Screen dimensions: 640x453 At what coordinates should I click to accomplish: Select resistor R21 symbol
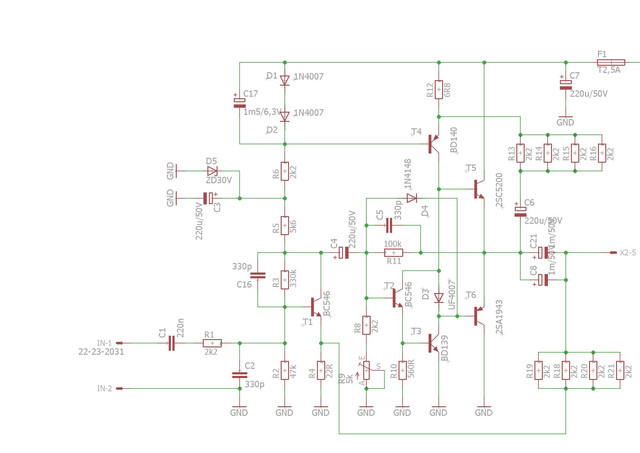(620, 370)
